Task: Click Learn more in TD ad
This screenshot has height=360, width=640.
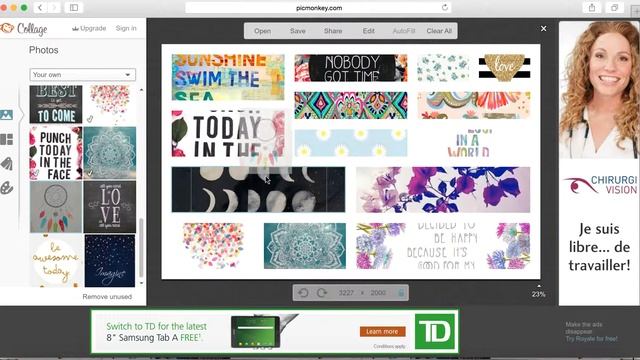Action: [x=382, y=331]
